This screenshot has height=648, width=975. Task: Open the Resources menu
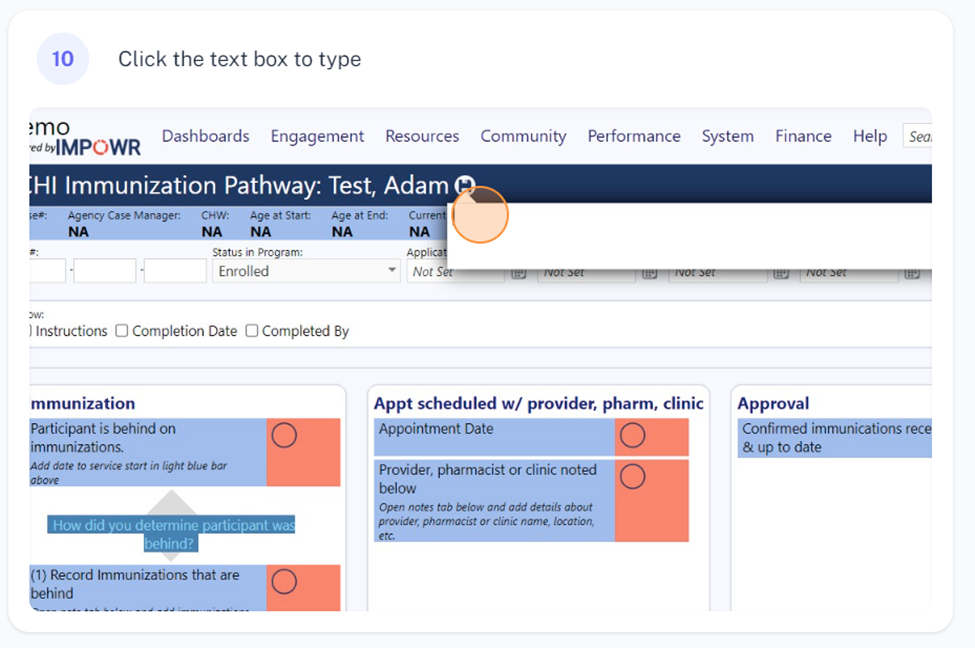coord(422,136)
